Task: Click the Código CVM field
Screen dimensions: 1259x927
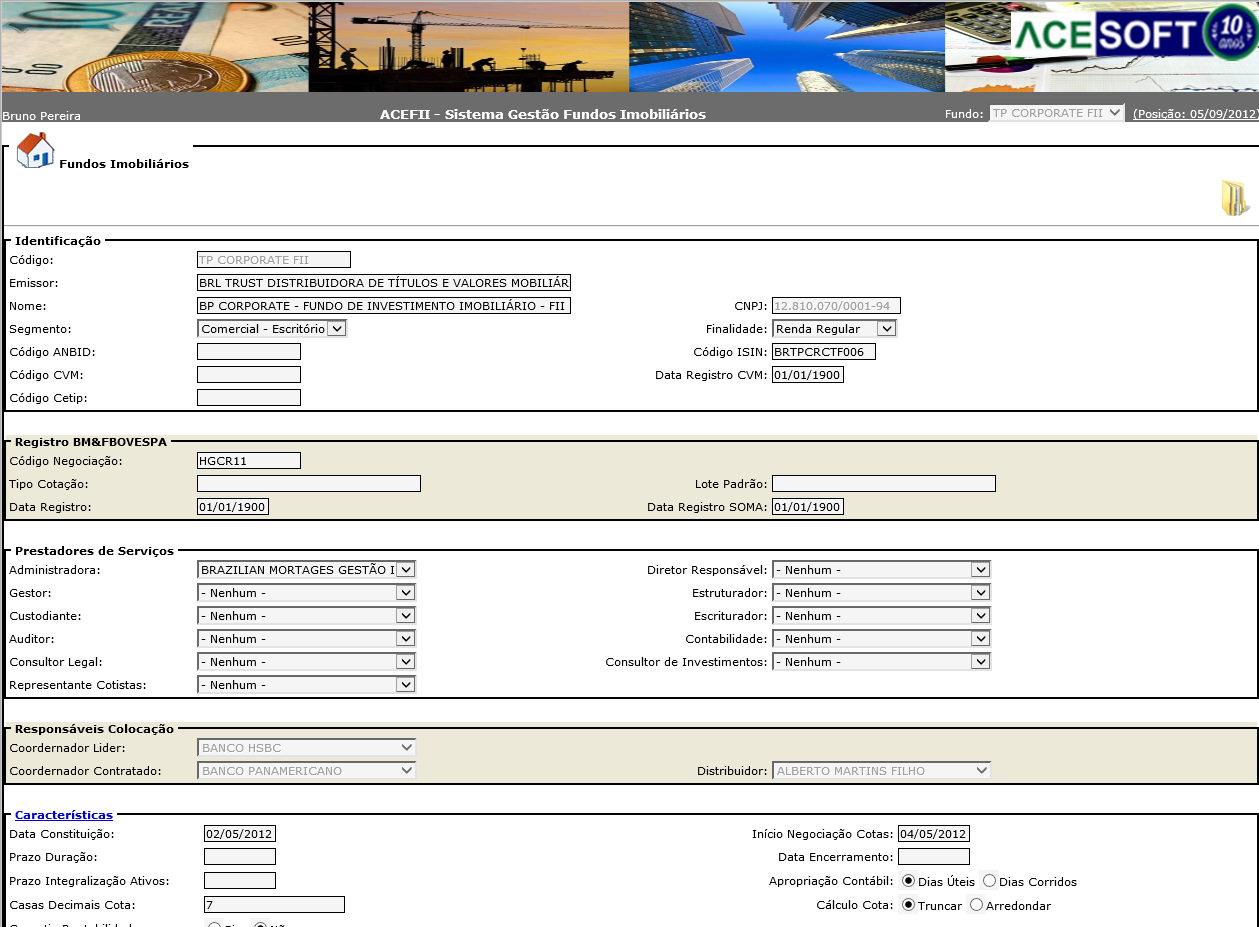Action: [249, 375]
